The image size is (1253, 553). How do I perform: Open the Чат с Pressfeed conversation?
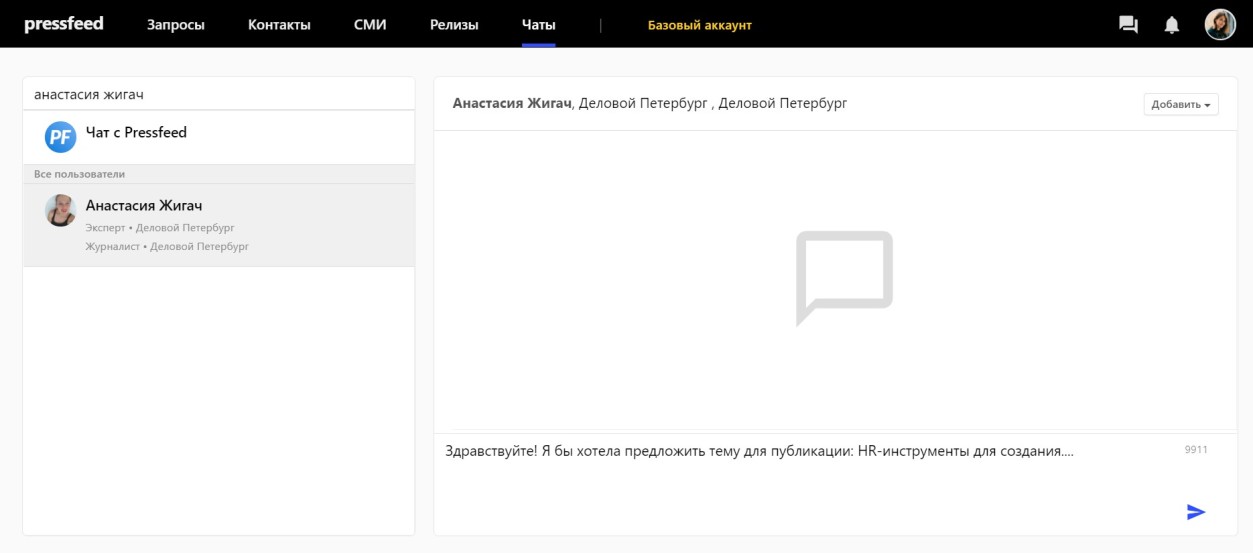(136, 132)
